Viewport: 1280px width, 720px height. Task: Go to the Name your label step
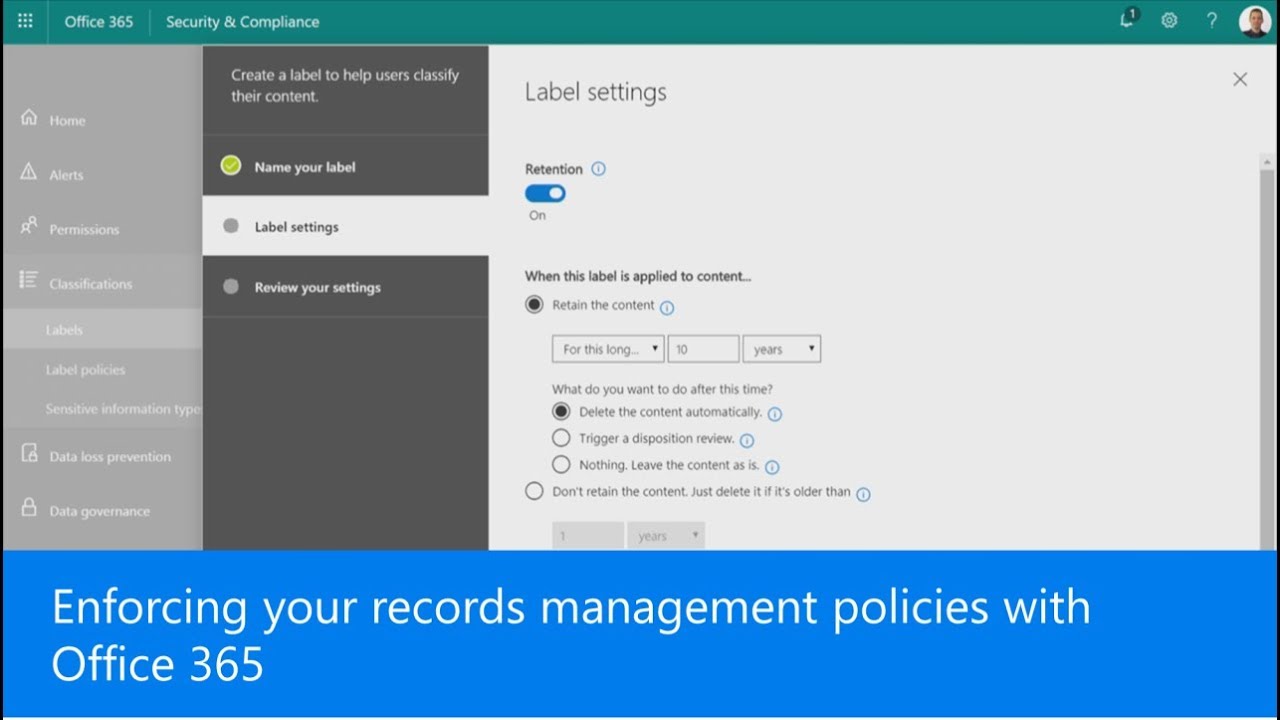(x=345, y=166)
